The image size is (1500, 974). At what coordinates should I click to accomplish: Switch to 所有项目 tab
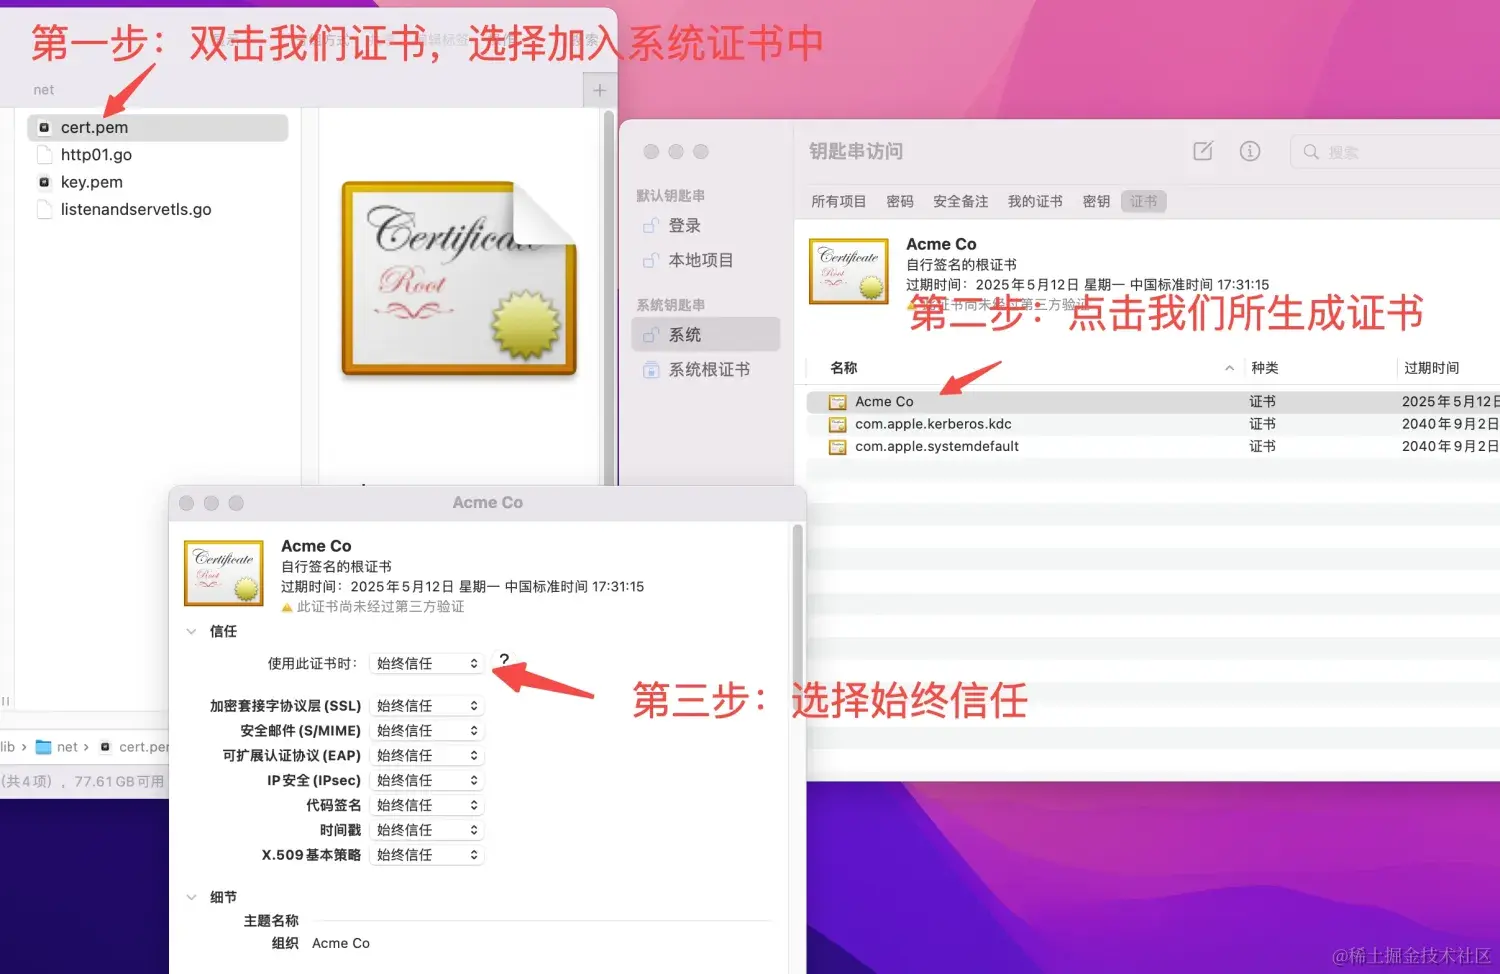pos(838,201)
